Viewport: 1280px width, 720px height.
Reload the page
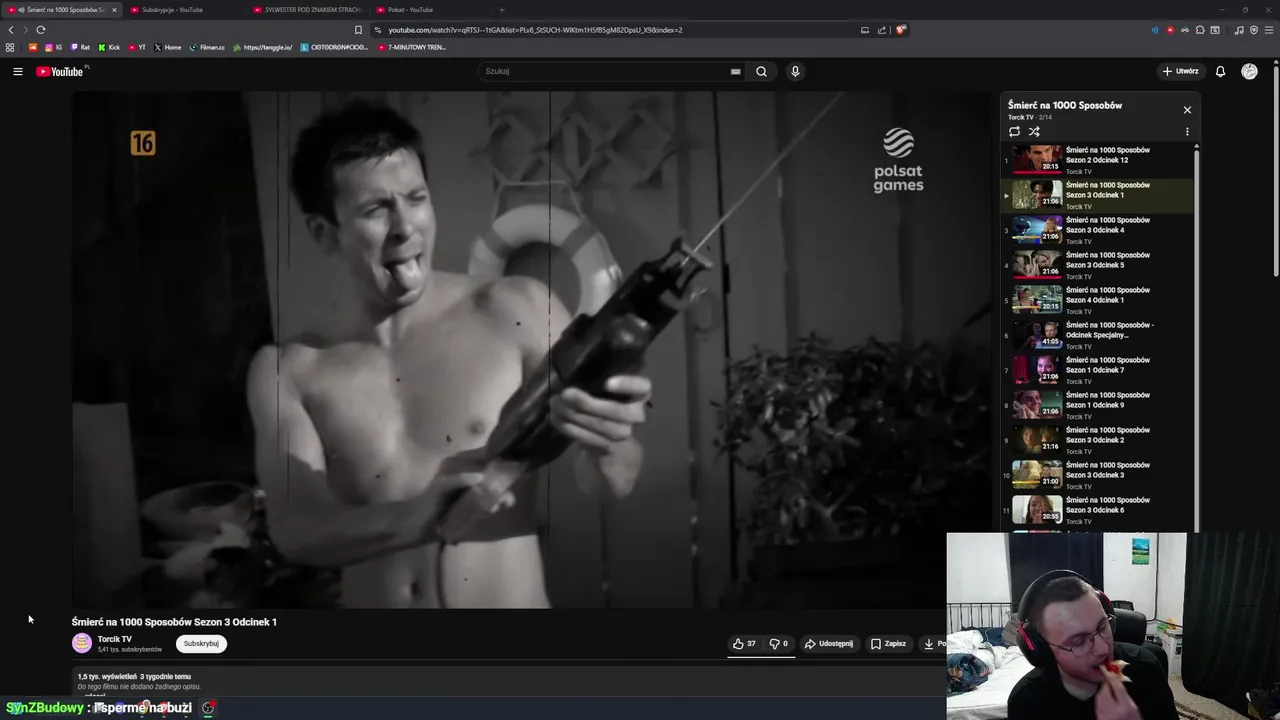(41, 30)
